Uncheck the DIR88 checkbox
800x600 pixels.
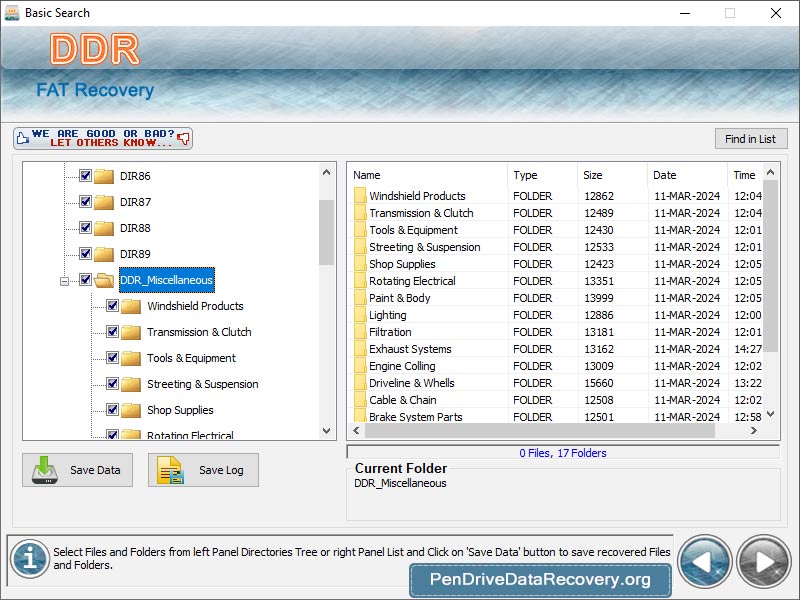84,228
